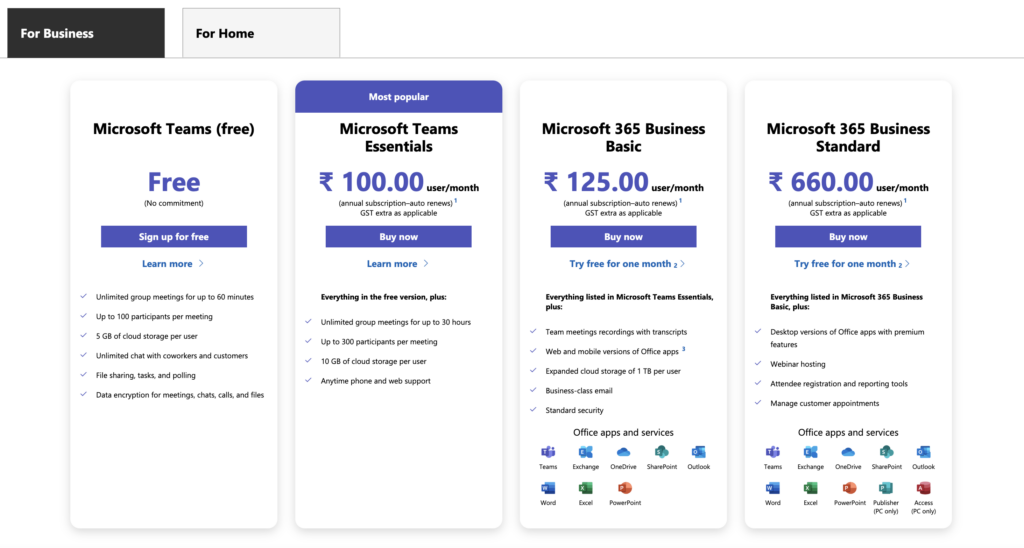The height and width of the screenshot is (548, 1024).
Task: Click Buy now under Microsoft 365 Business Basic
Action: point(623,236)
